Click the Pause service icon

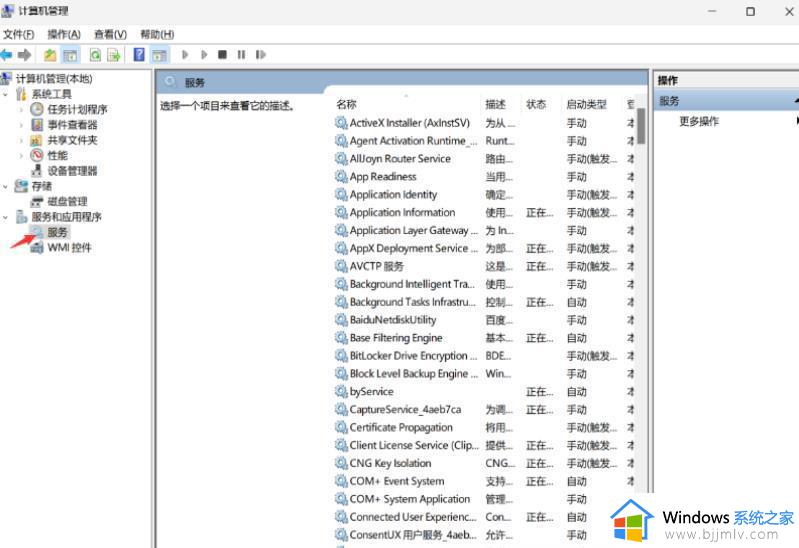click(242, 55)
